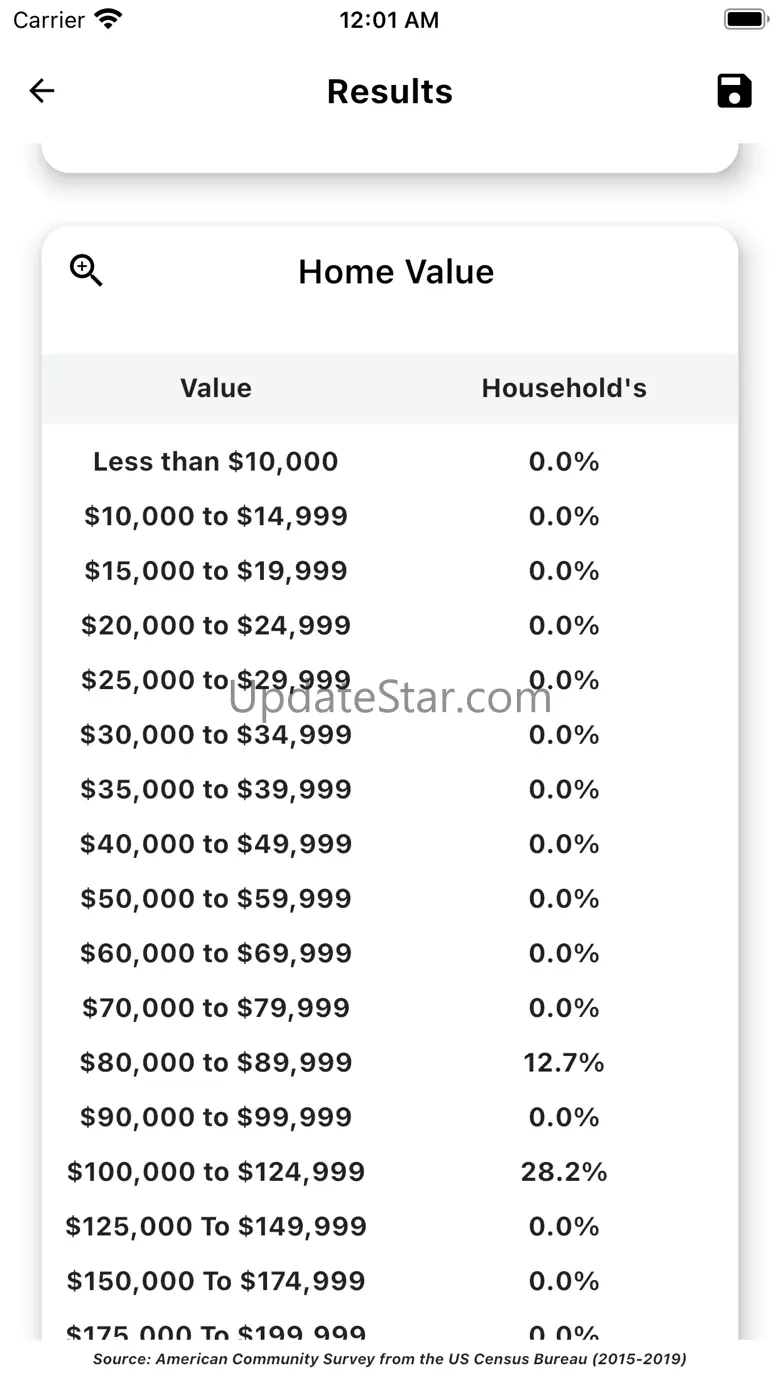
Task: Tap the 12.7% household value
Action: pyautogui.click(x=564, y=1062)
